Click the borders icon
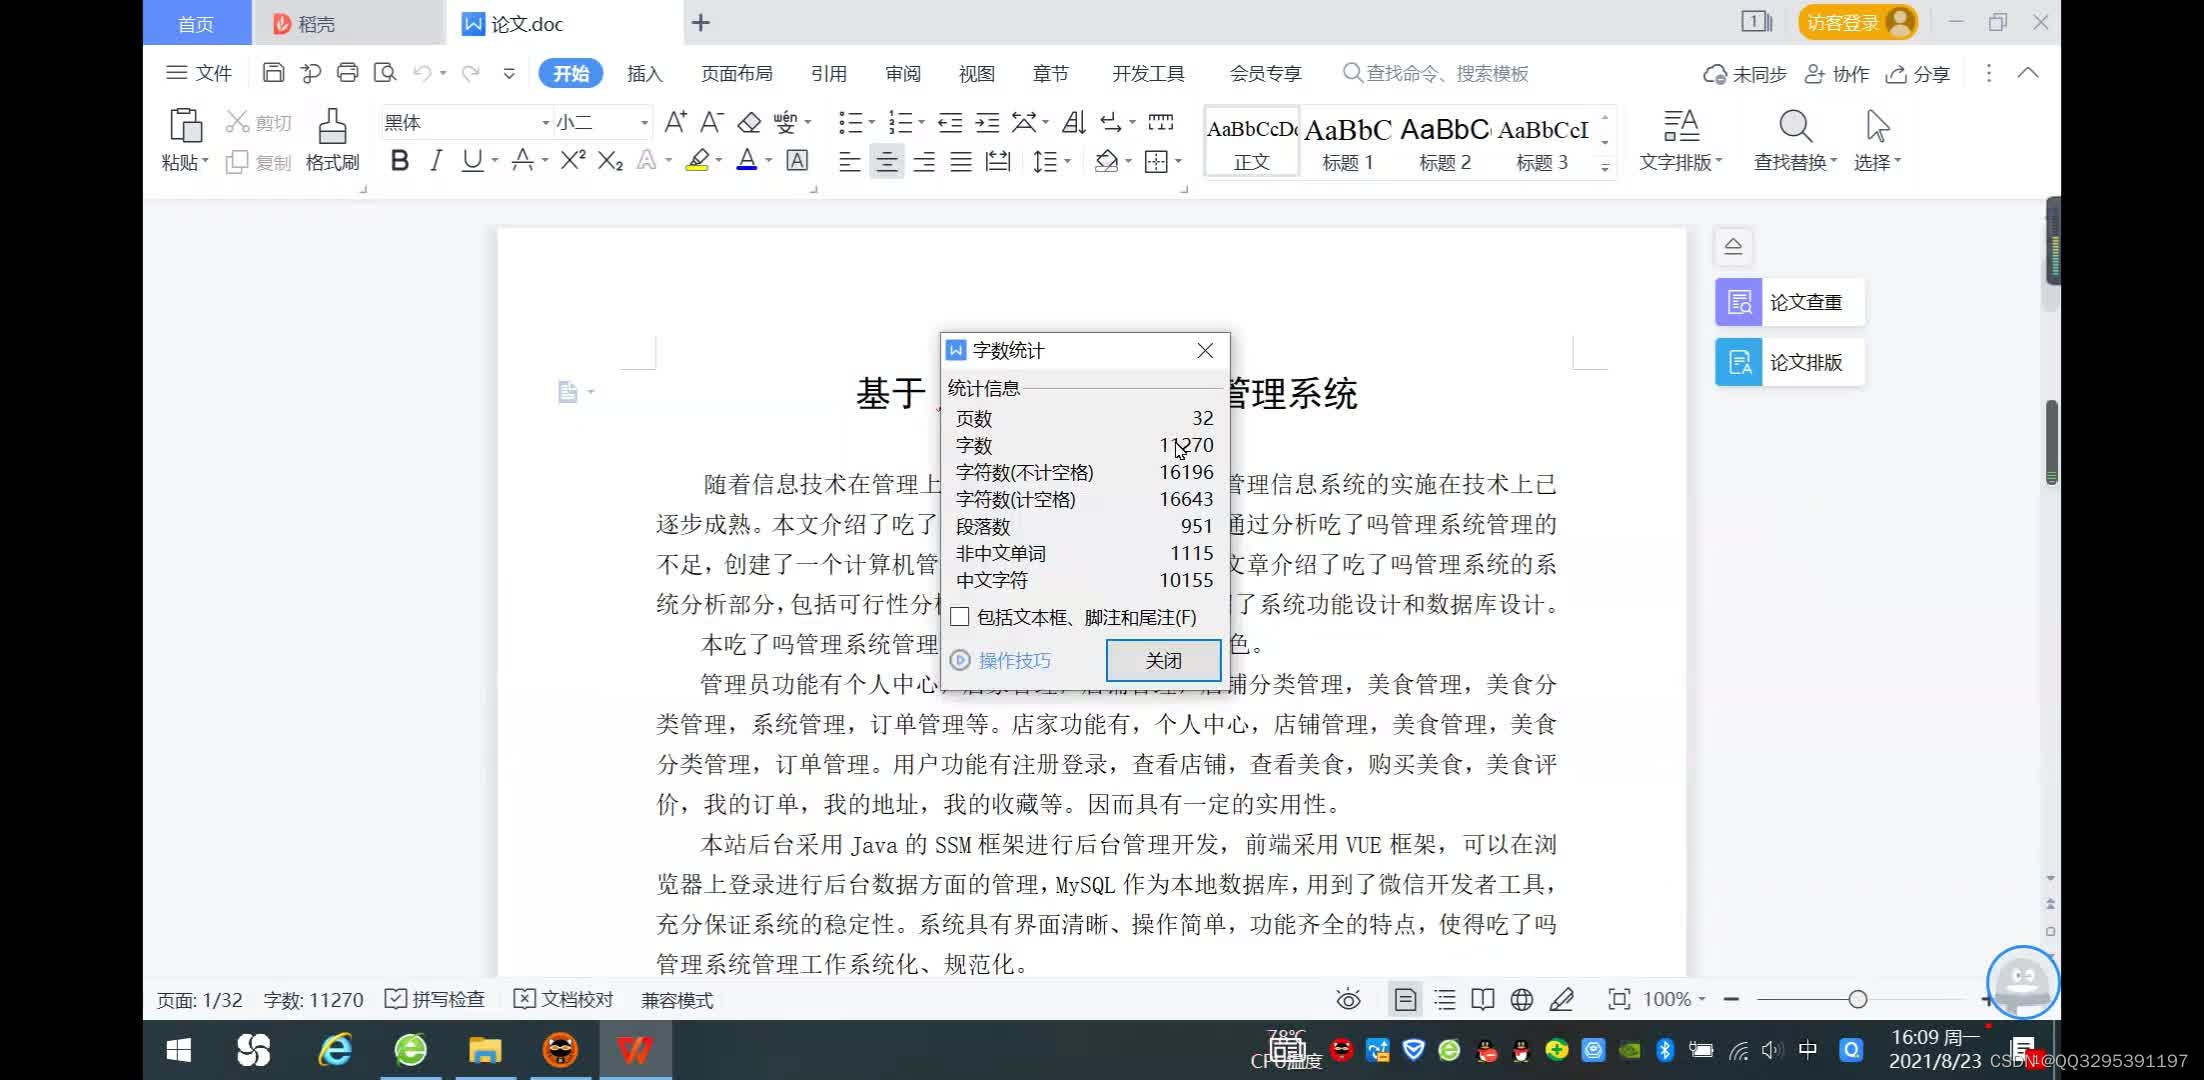The width and height of the screenshot is (2204, 1080). click(1156, 162)
